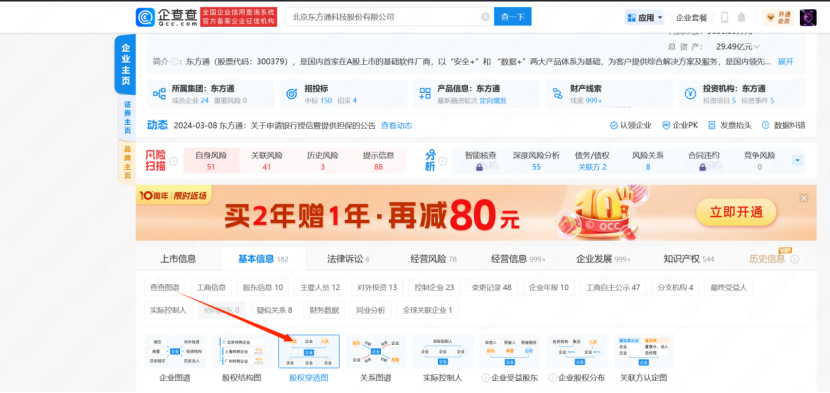
Task: Open the 经营风险 tab
Action: point(434,259)
